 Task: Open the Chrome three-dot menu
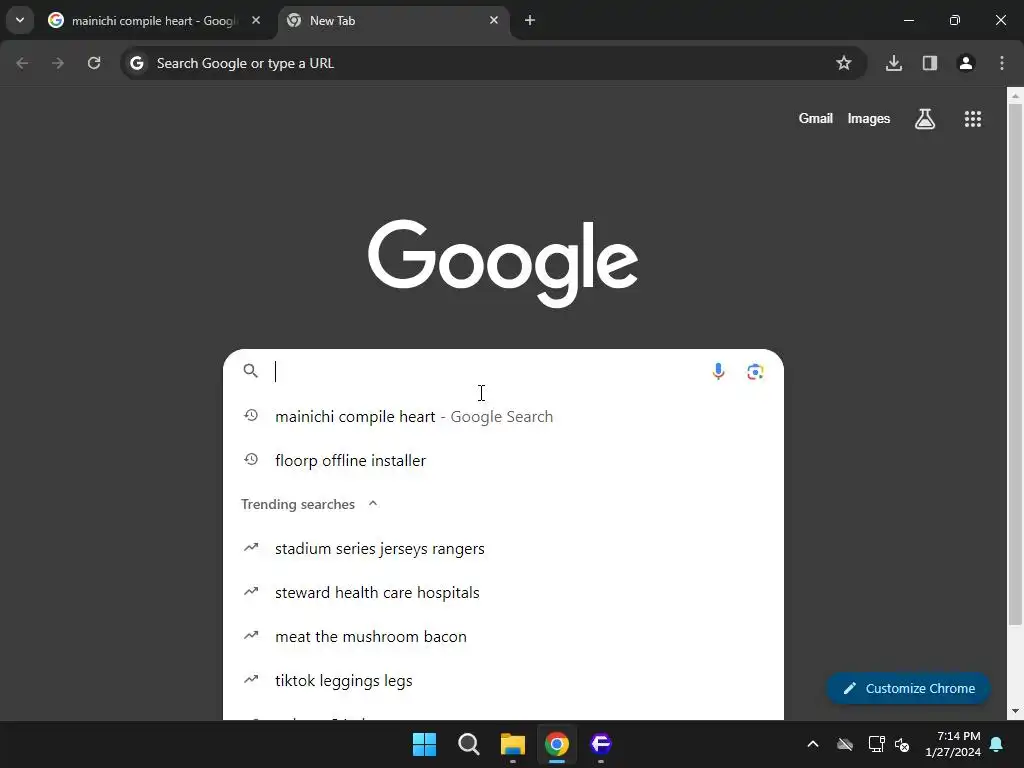click(x=1002, y=63)
